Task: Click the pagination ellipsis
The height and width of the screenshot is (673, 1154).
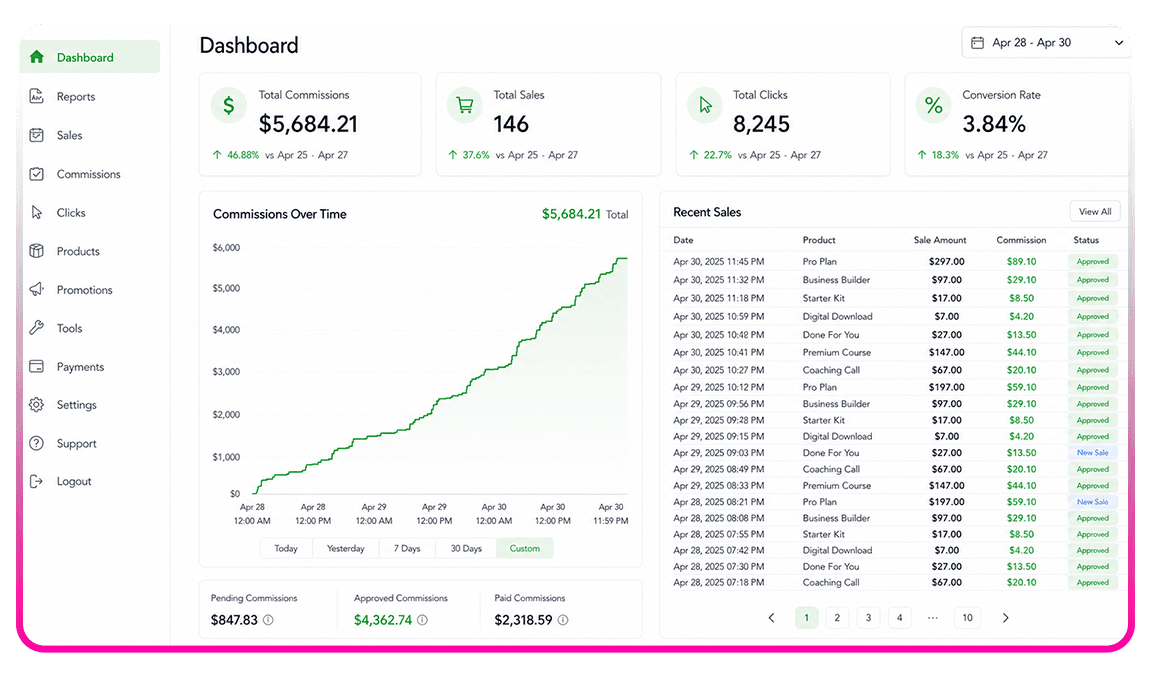Action: click(x=932, y=618)
